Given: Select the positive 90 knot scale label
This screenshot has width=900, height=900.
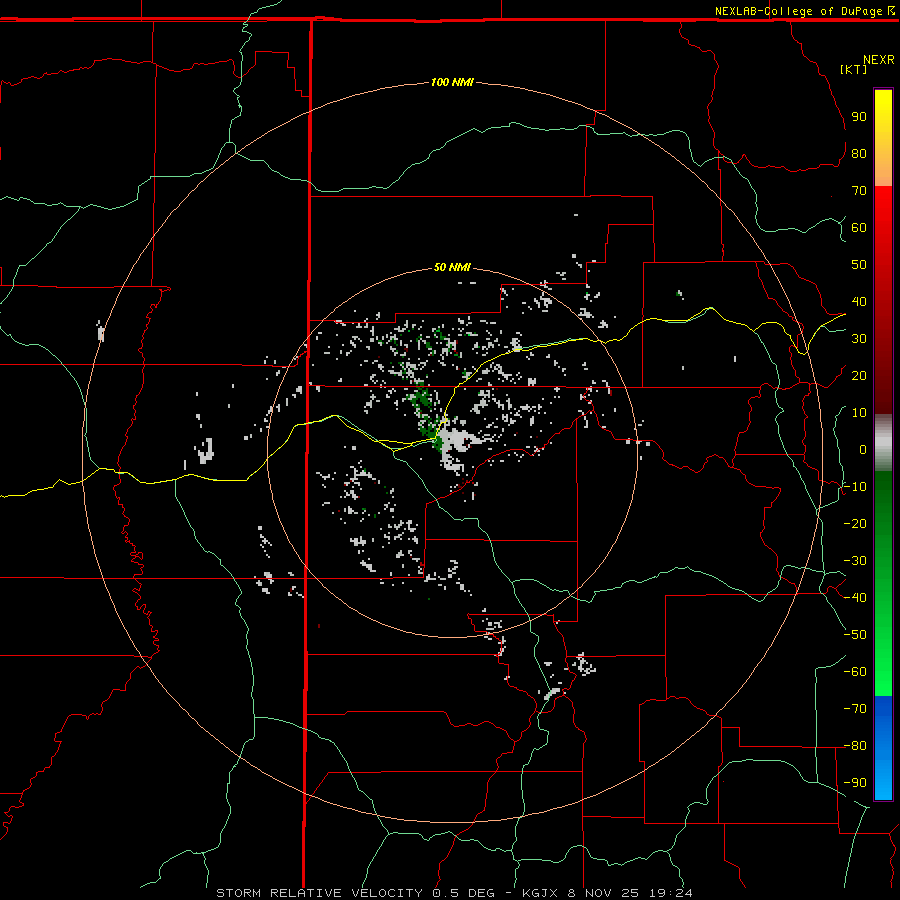Looking at the screenshot, I should click(859, 117).
